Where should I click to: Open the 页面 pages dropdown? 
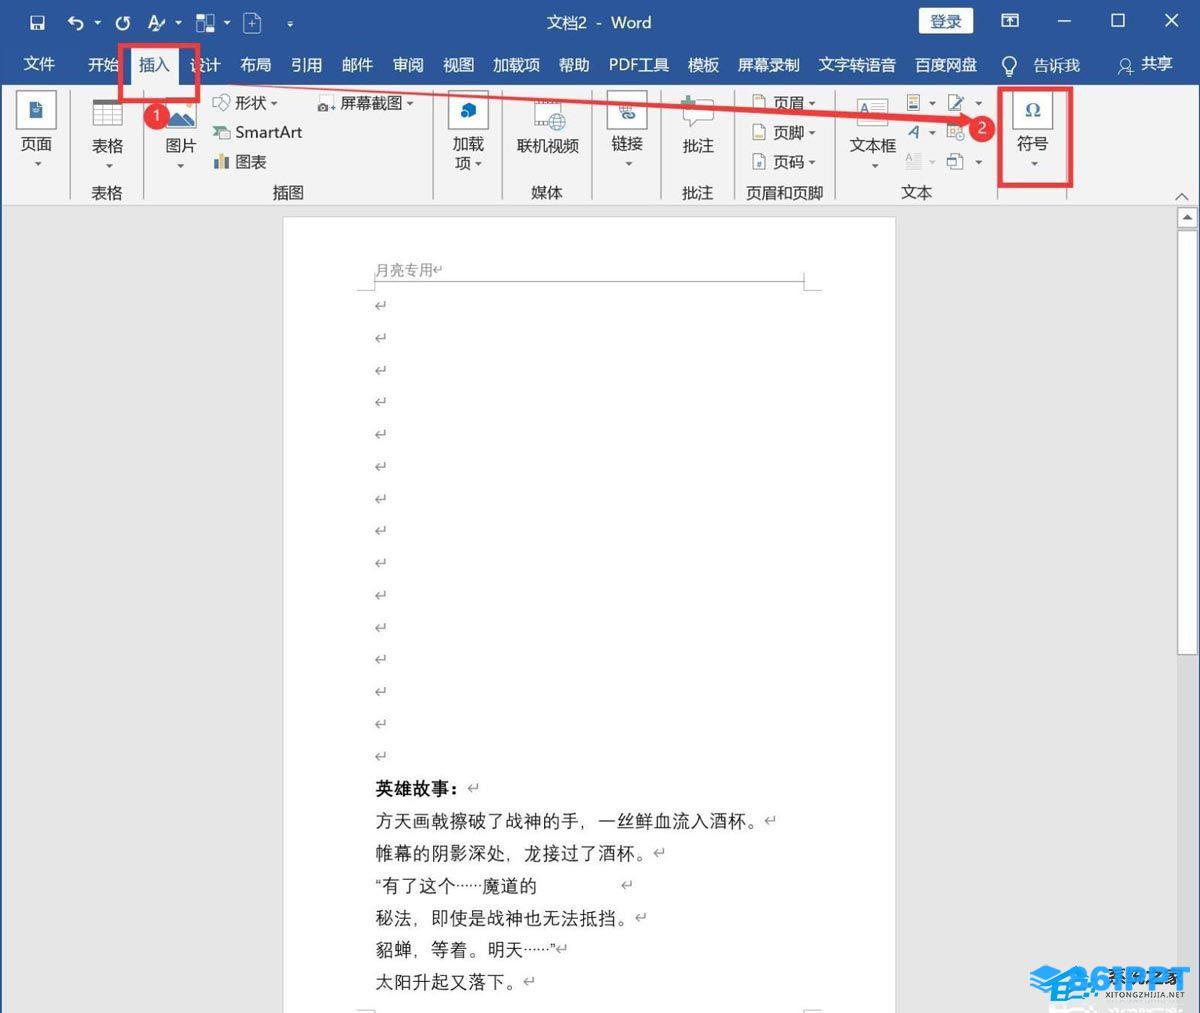pyautogui.click(x=36, y=132)
